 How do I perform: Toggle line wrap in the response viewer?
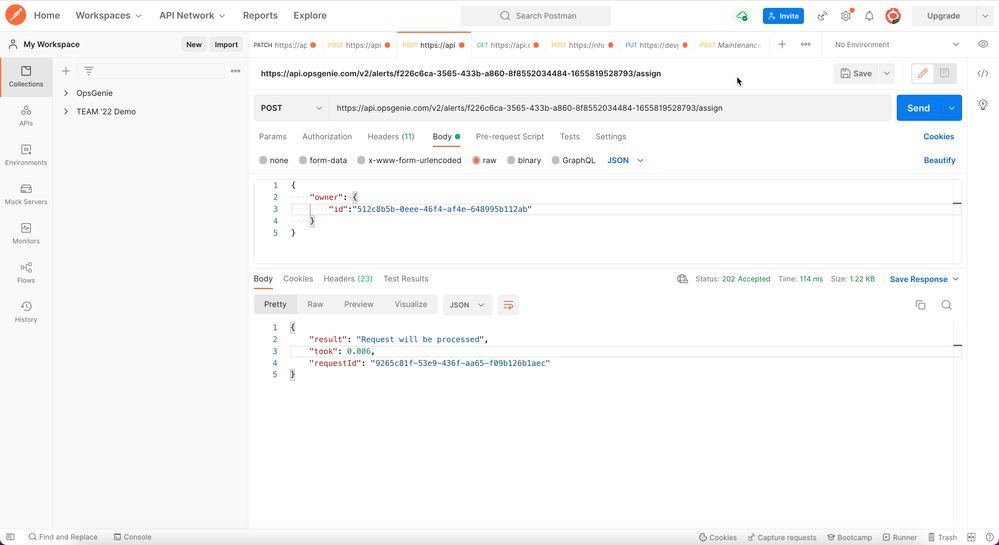tap(508, 305)
